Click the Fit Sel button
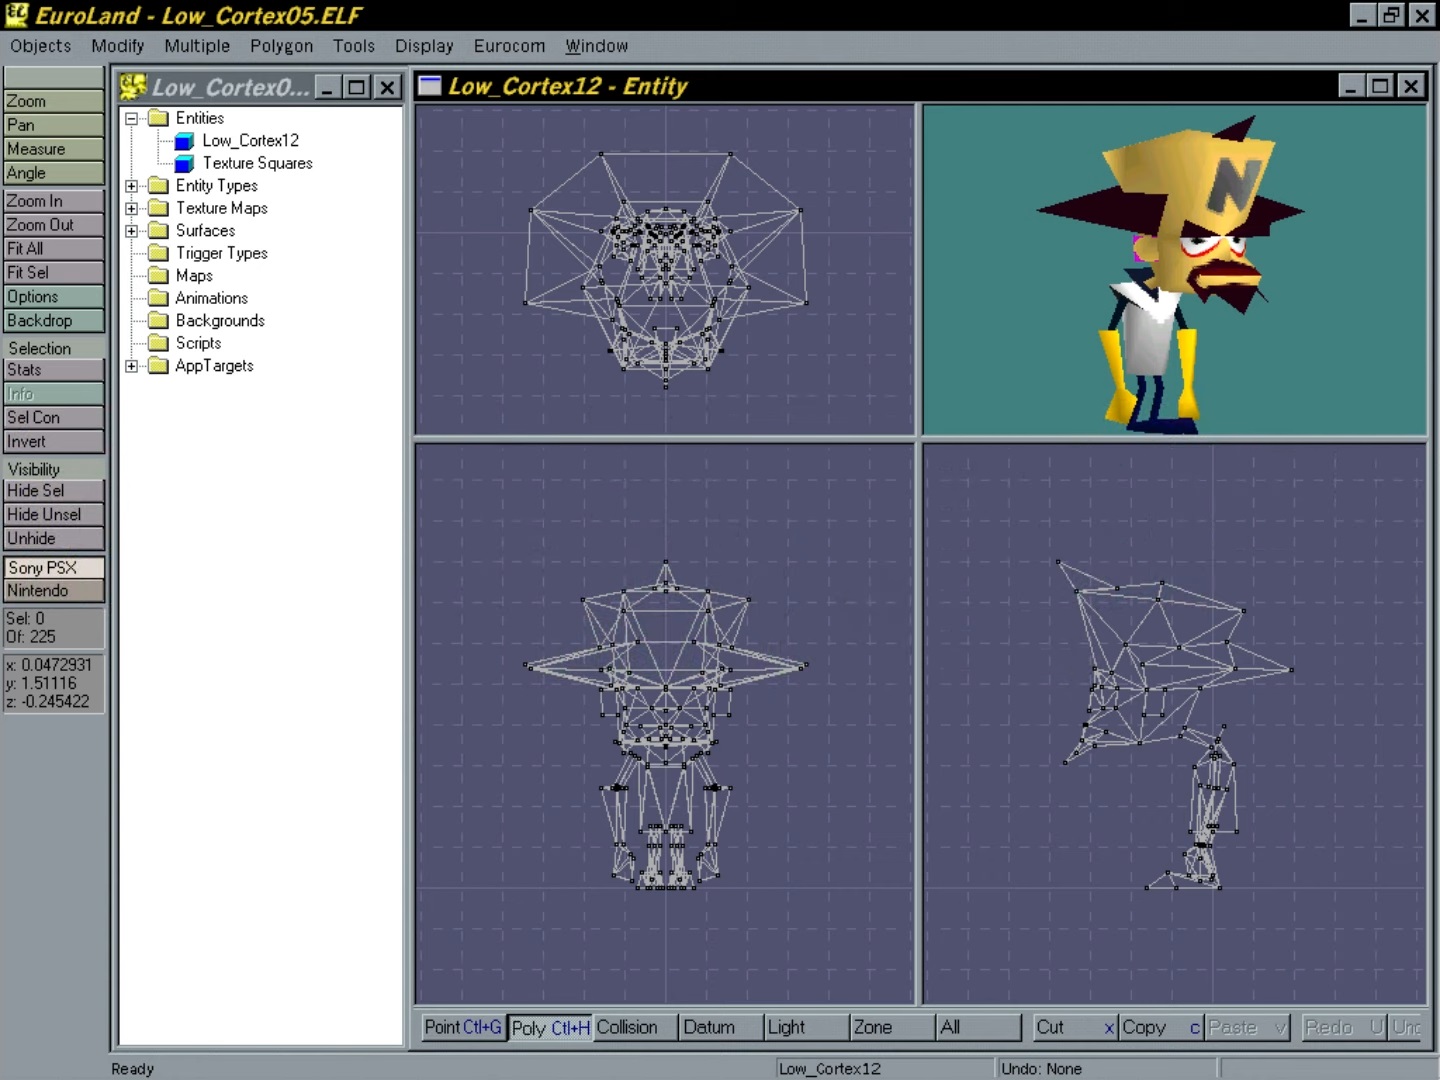Image resolution: width=1440 pixels, height=1080 pixels. 54,273
